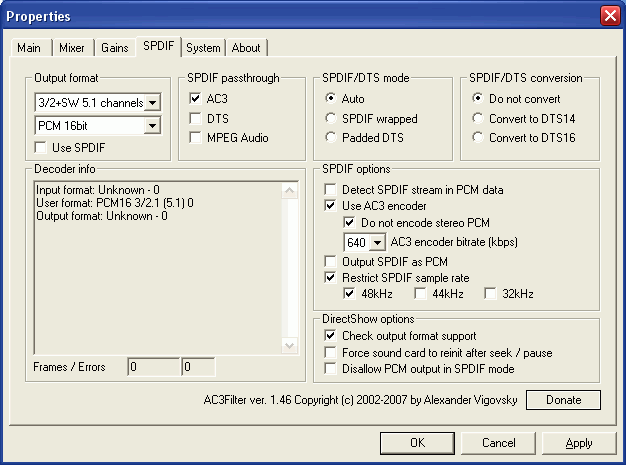Expand the 3/2+SW 5.1 channels dropdown
Viewport: 626px width, 465px height.
pos(152,102)
